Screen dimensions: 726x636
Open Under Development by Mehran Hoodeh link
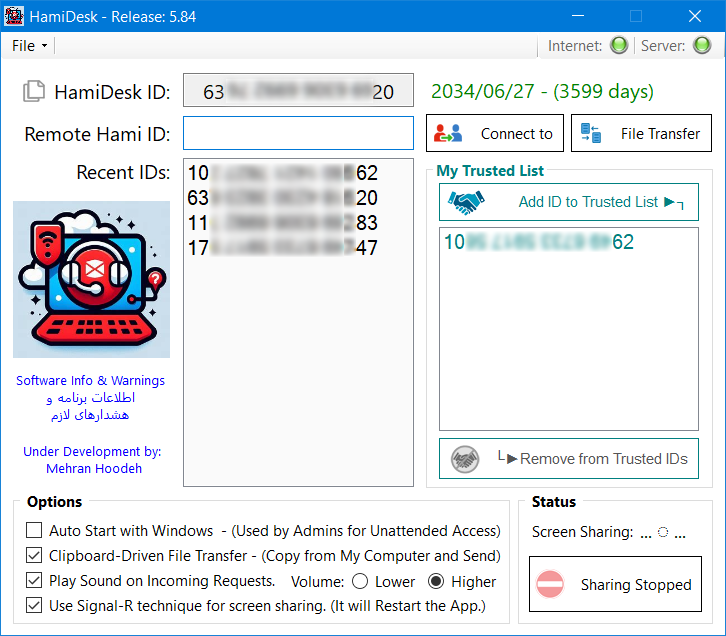(92, 460)
